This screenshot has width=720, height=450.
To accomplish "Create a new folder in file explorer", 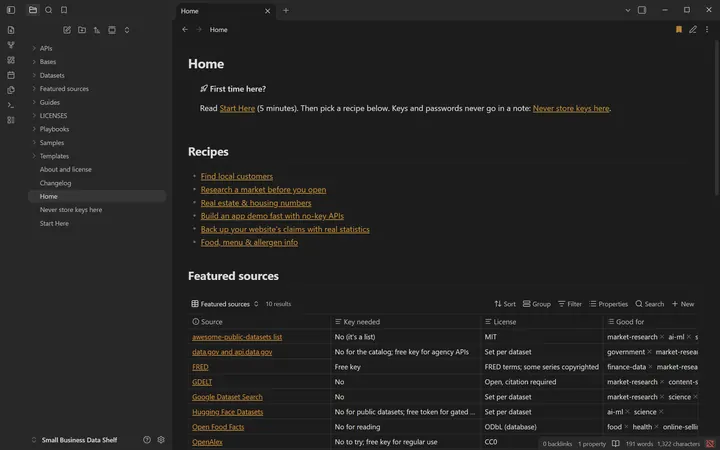I will pyautogui.click(x=82, y=30).
